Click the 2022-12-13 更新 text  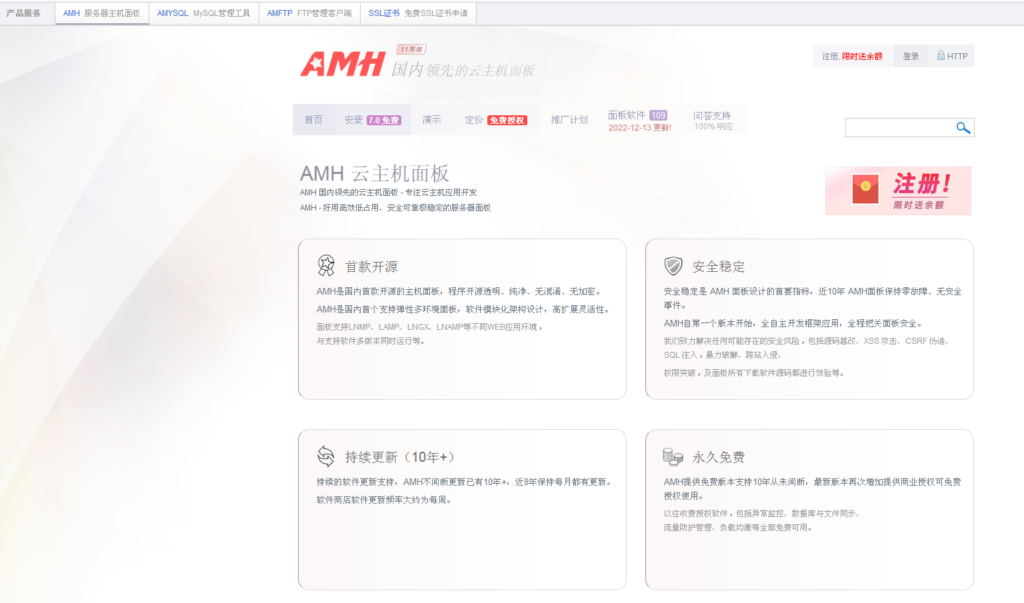click(x=640, y=128)
